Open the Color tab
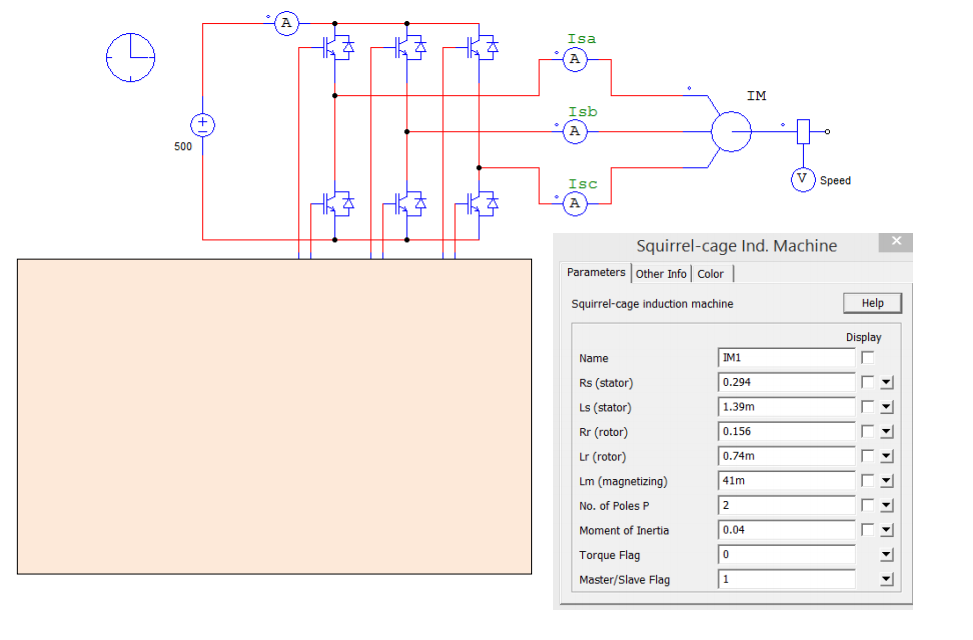This screenshot has height=640, width=973. coord(710,273)
